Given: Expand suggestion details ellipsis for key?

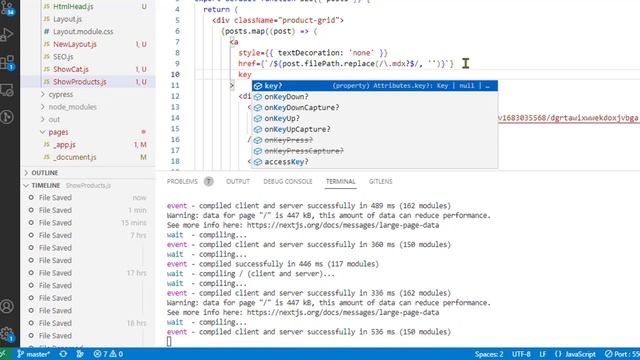Looking at the screenshot, I should (487, 86).
